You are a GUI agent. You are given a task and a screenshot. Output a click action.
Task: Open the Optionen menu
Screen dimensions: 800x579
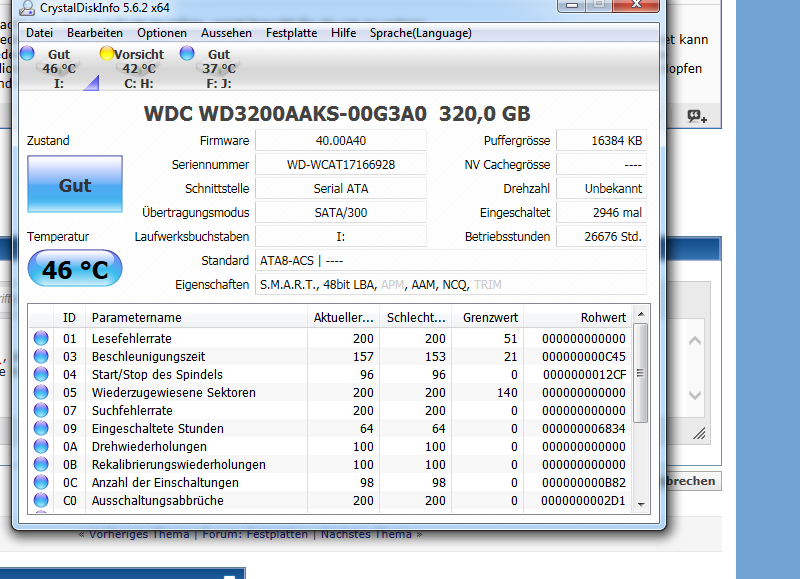click(x=162, y=33)
